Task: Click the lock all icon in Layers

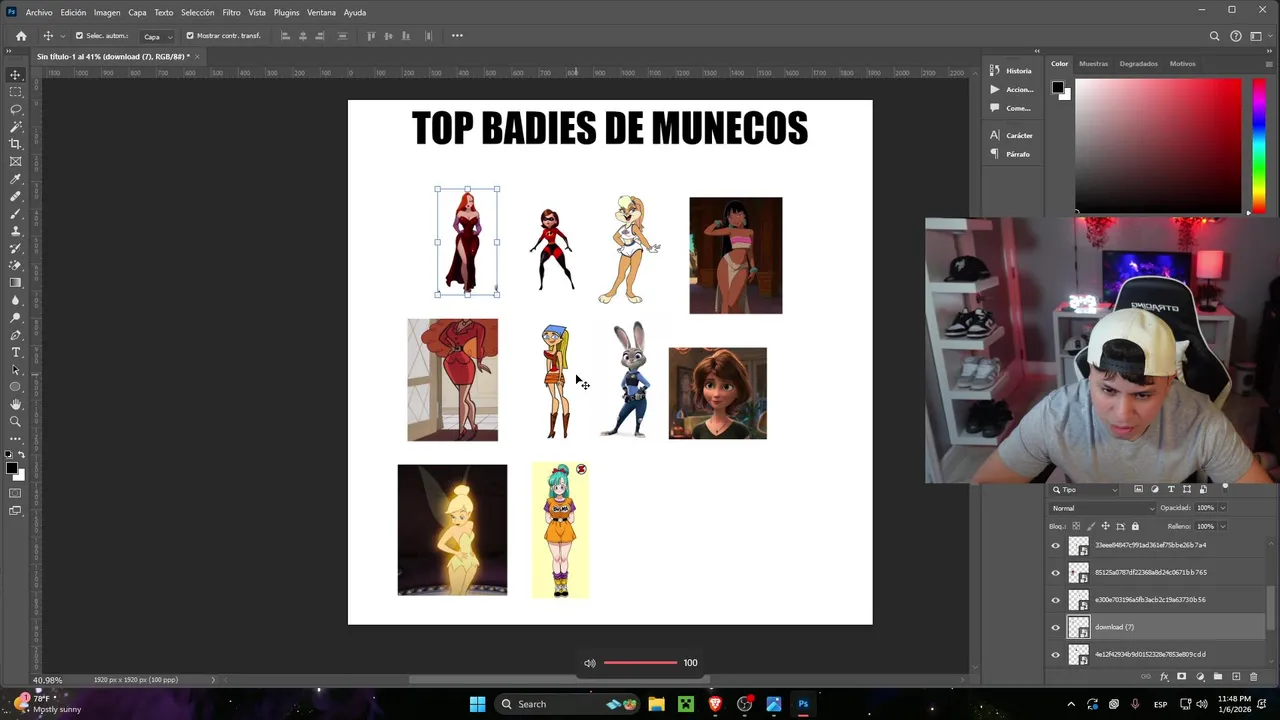Action: coord(1135,526)
